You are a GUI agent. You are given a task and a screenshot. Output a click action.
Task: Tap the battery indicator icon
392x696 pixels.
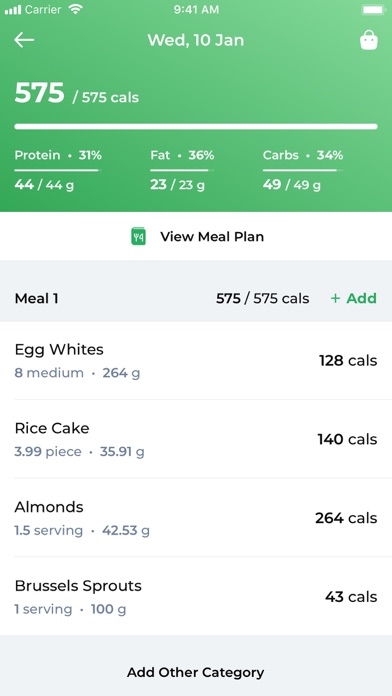[x=373, y=10]
